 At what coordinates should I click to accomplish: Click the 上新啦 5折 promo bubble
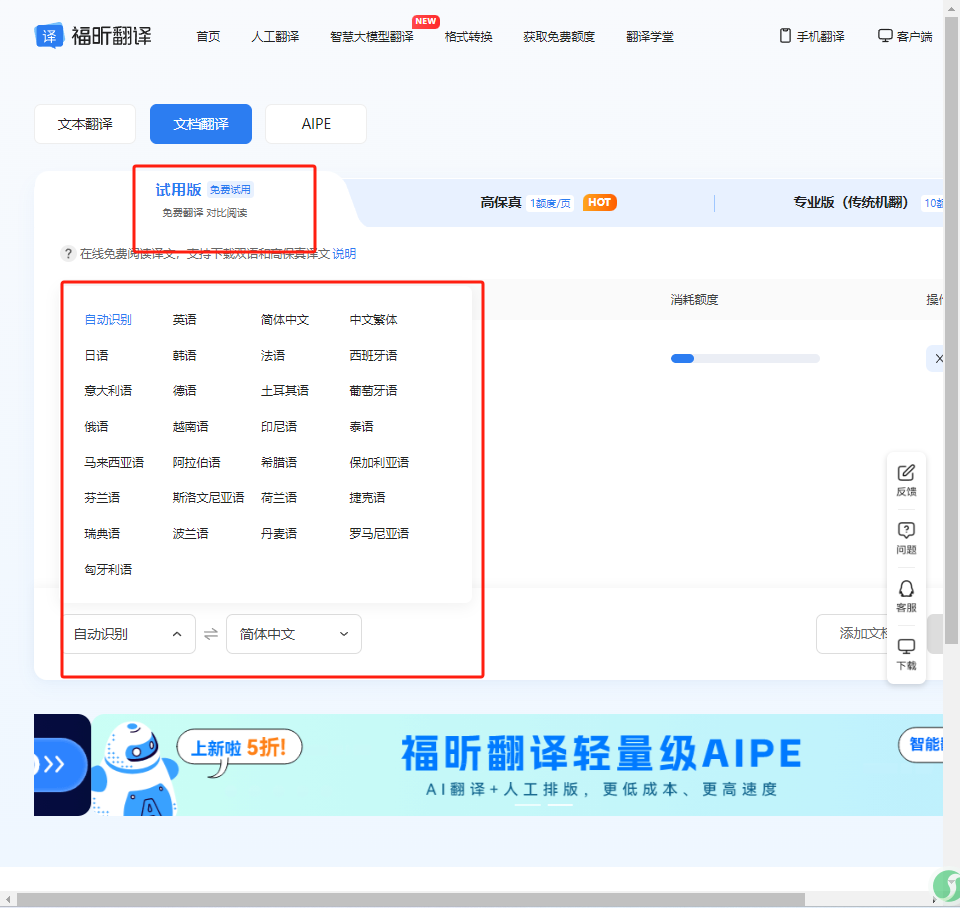tap(239, 747)
